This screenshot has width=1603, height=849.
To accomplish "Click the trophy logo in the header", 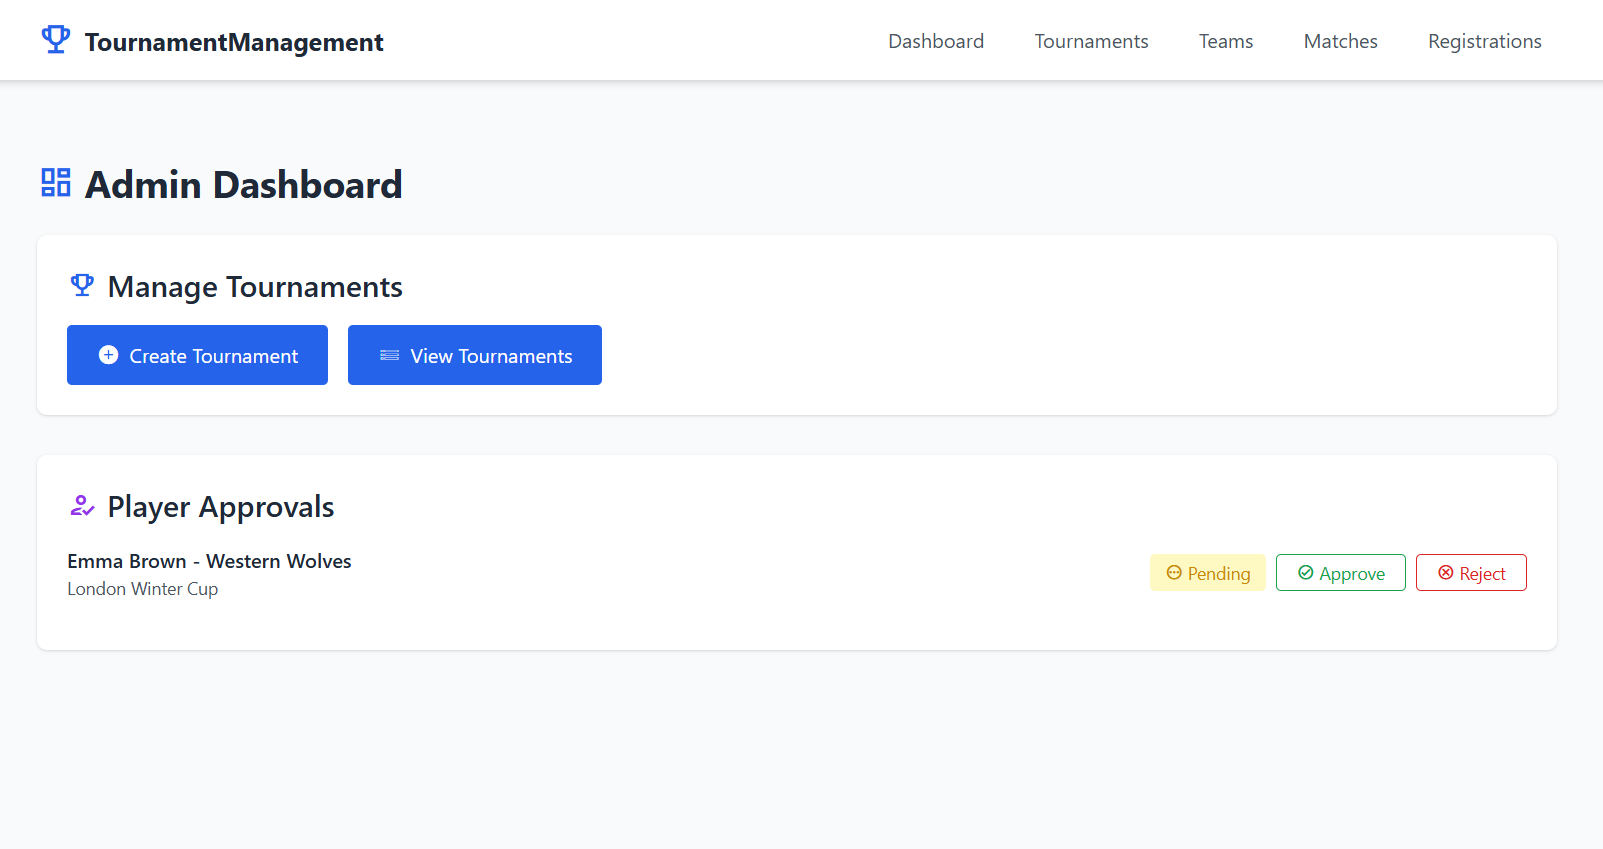I will coord(56,40).
